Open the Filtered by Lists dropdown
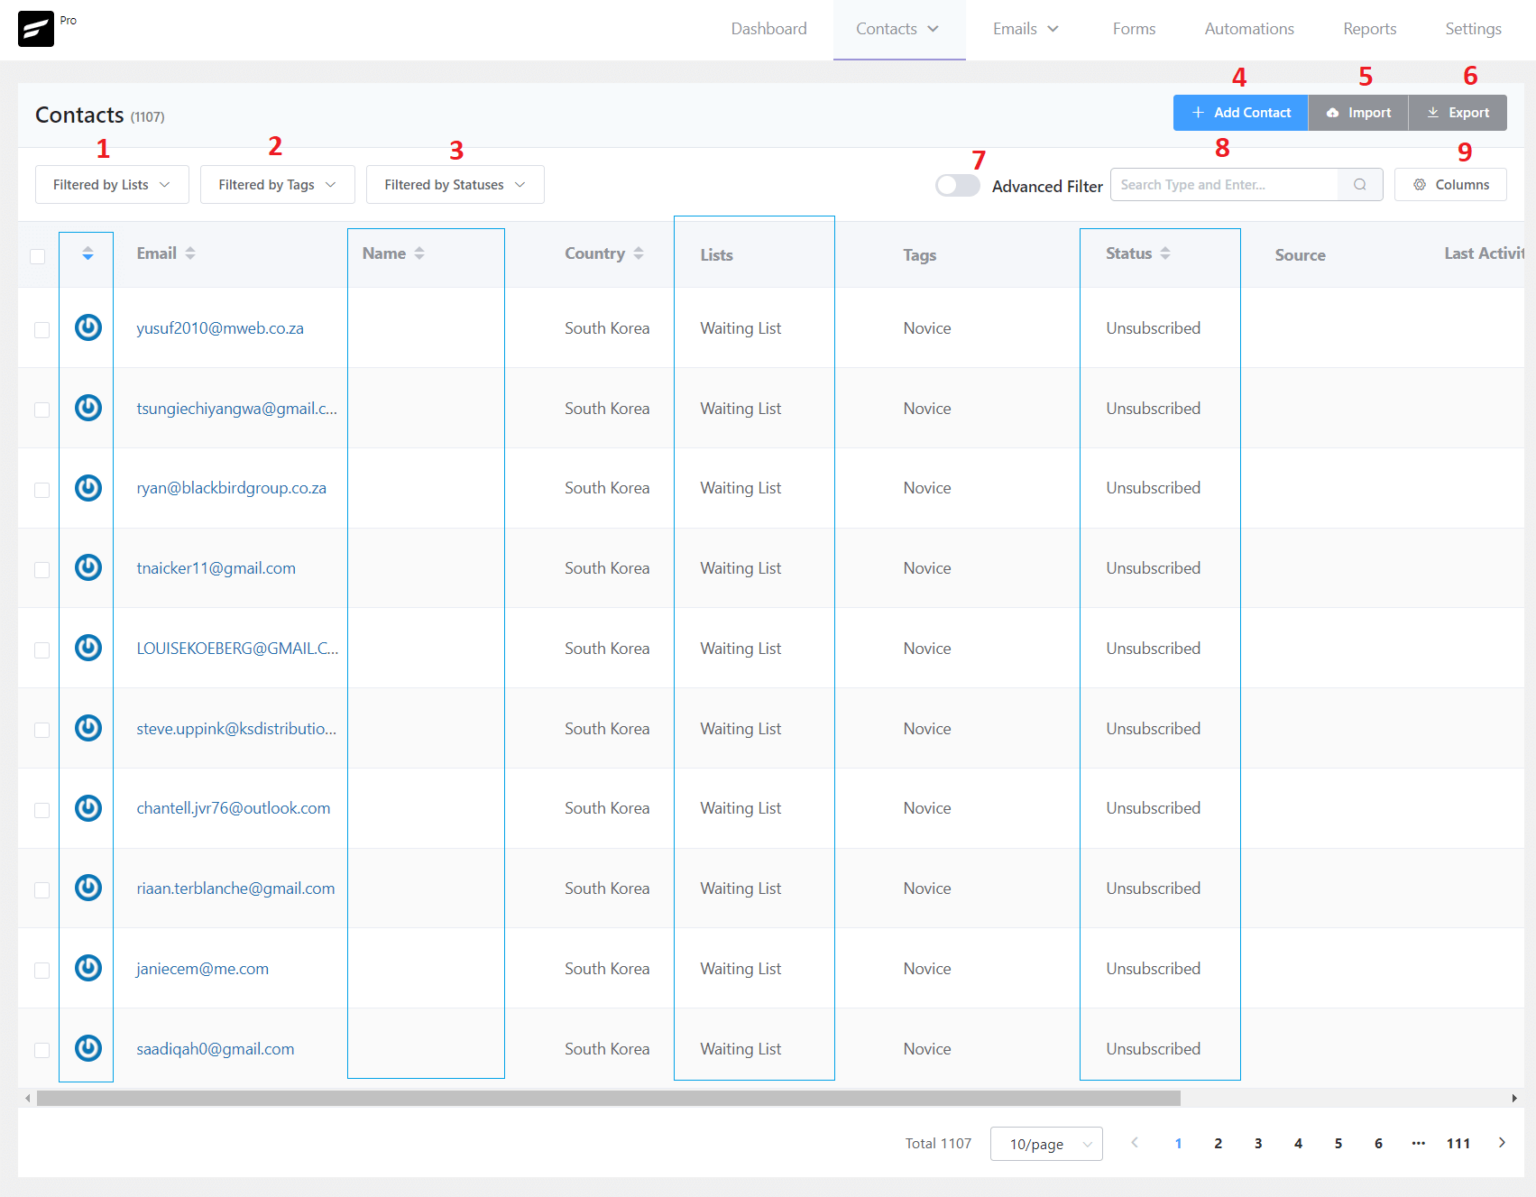This screenshot has width=1536, height=1197. pos(111,184)
